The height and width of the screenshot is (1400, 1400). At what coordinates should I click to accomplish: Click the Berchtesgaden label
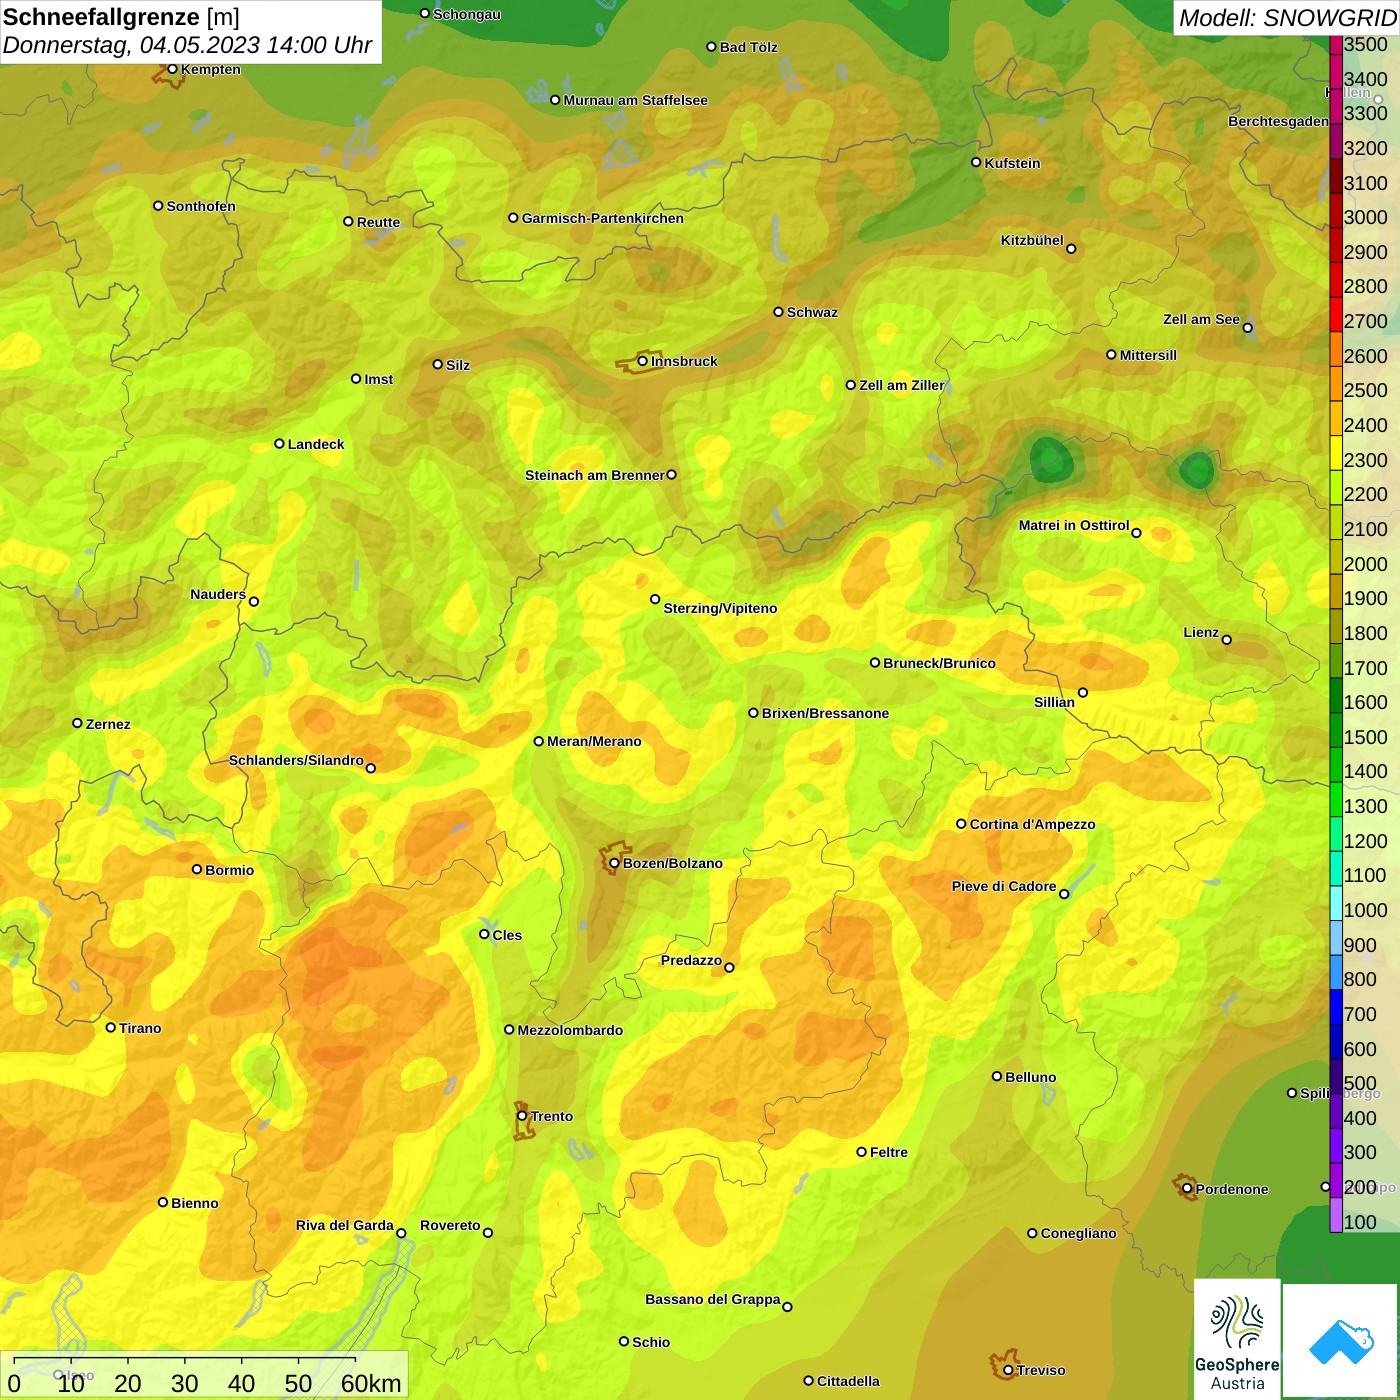coord(1278,121)
